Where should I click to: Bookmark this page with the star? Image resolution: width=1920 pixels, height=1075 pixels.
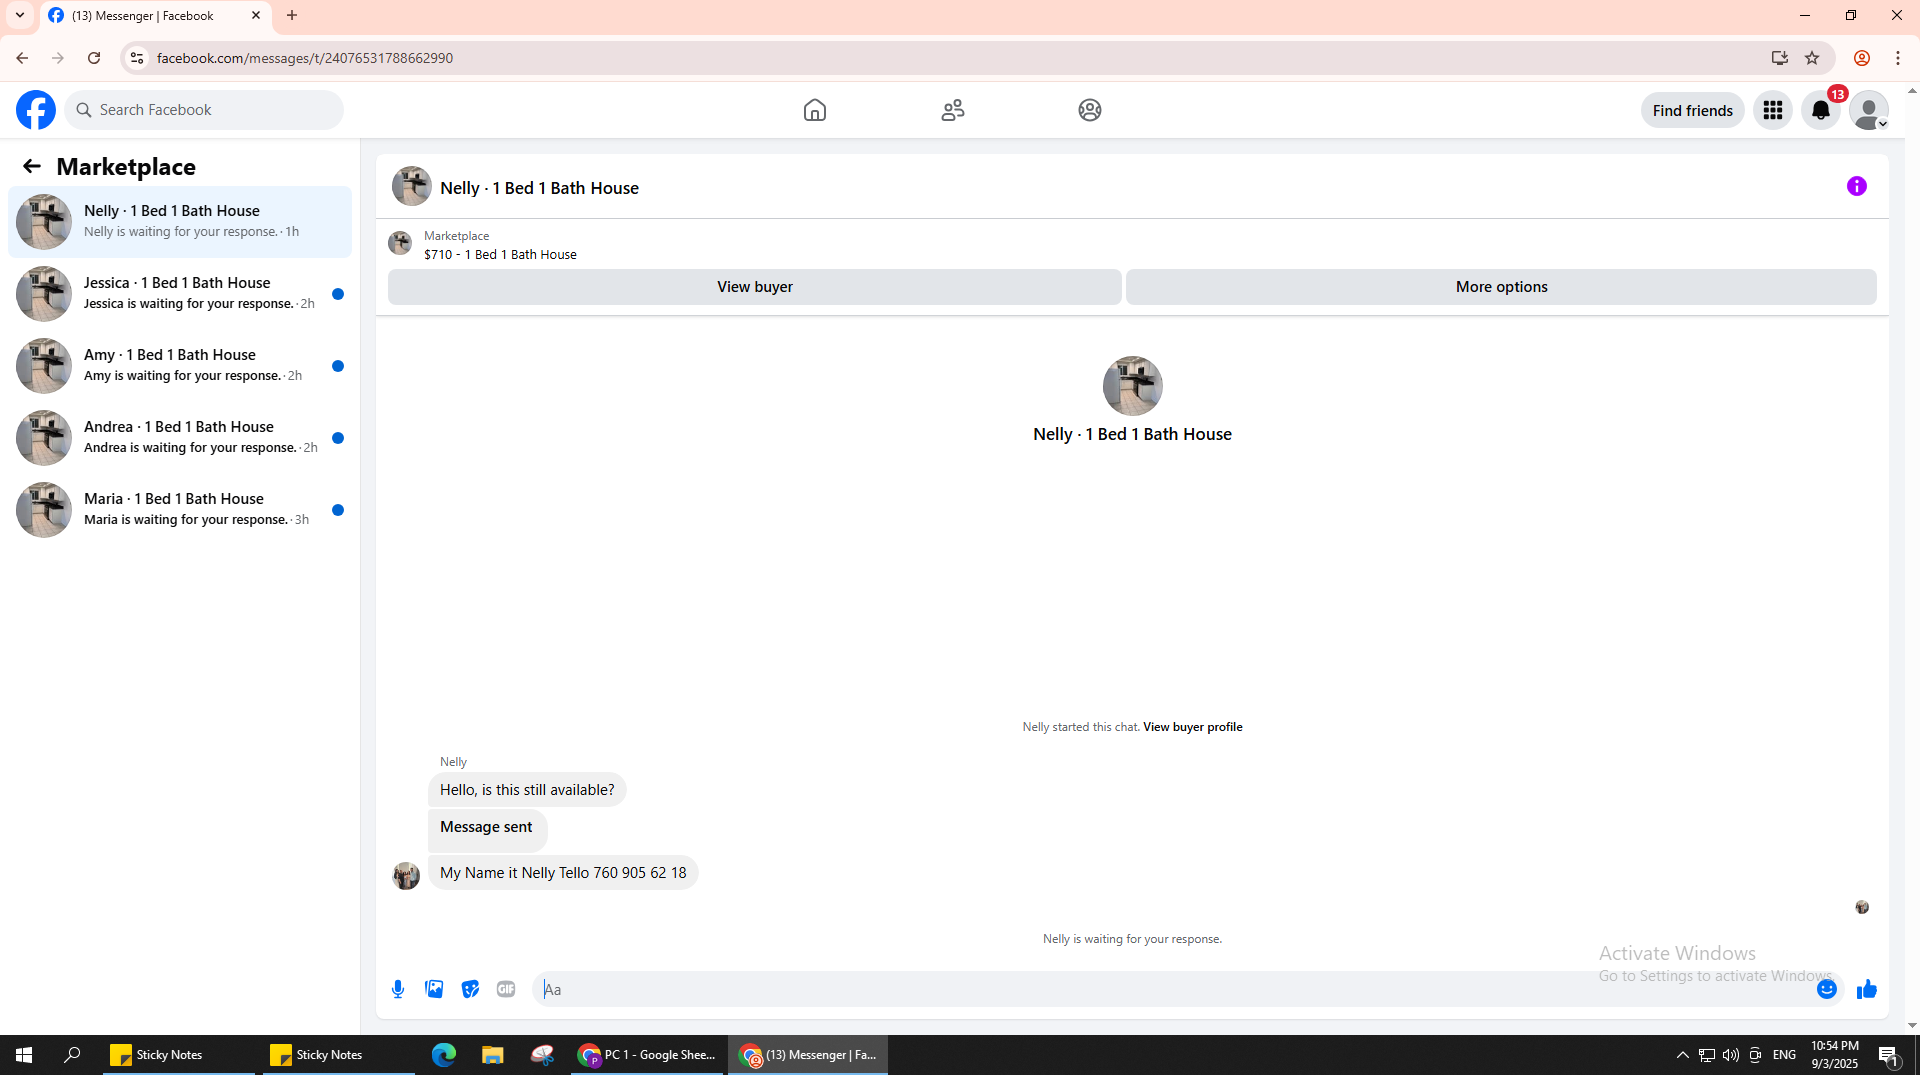[x=1812, y=58]
